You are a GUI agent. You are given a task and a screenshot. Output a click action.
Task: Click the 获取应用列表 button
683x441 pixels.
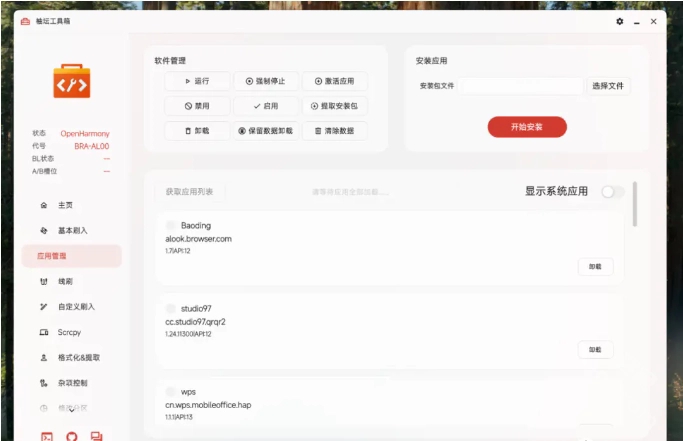click(x=189, y=192)
